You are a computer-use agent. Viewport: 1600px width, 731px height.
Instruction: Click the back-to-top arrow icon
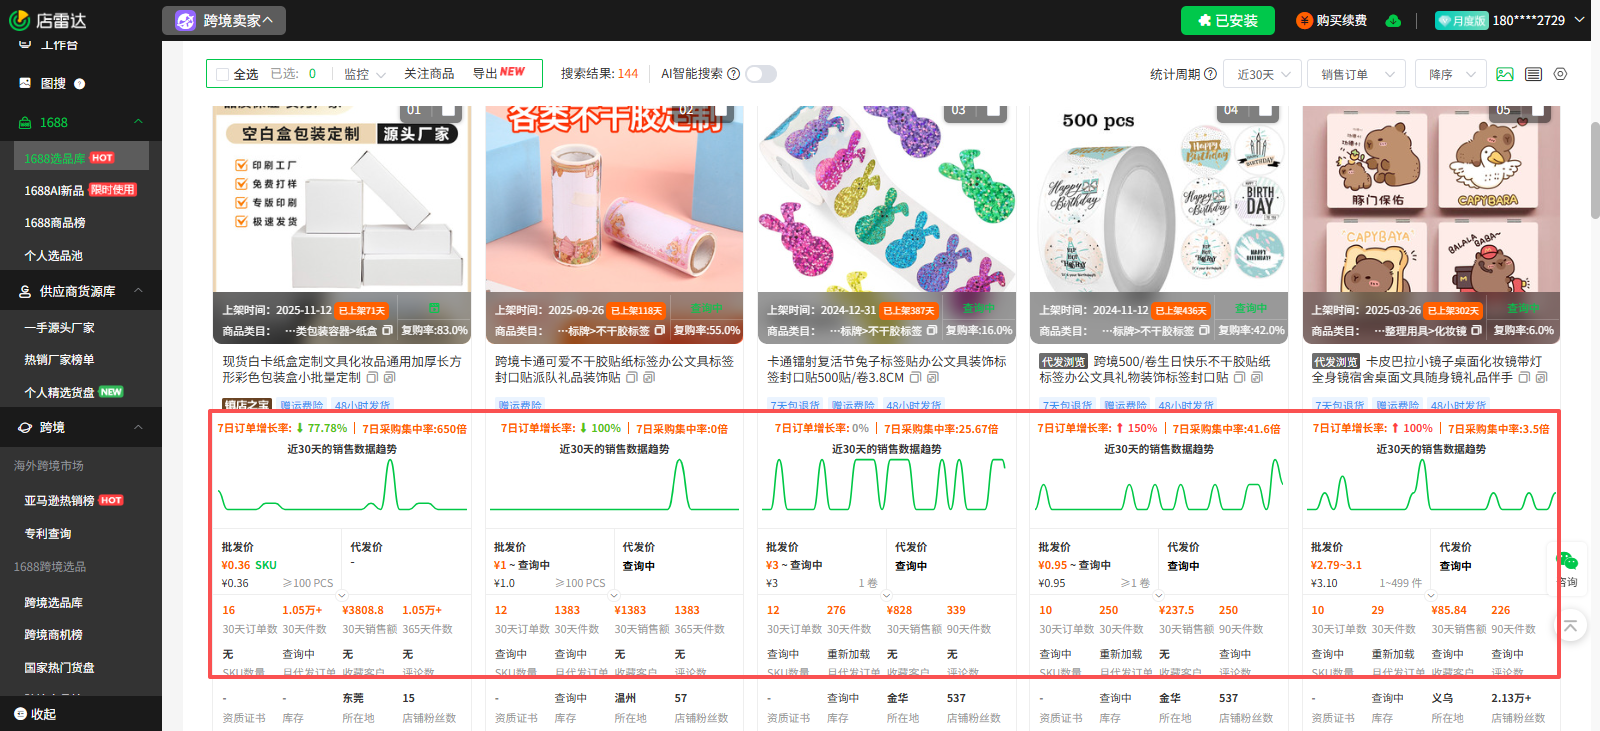click(x=1570, y=626)
